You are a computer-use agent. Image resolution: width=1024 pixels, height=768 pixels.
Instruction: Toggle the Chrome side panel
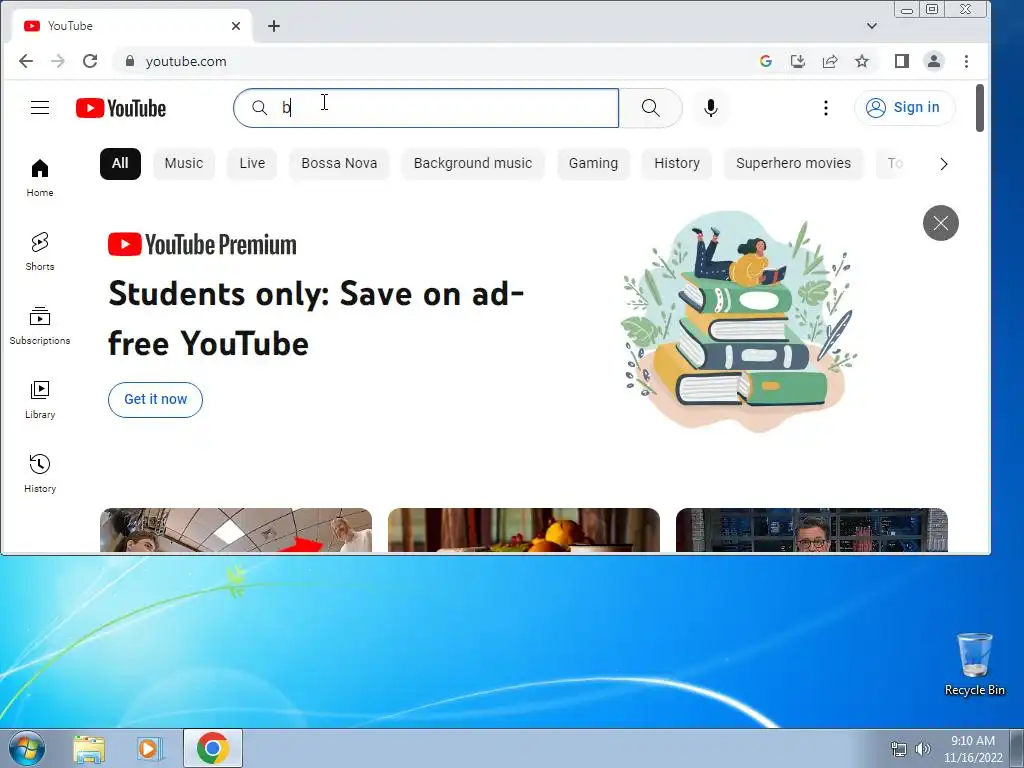pyautogui.click(x=902, y=61)
